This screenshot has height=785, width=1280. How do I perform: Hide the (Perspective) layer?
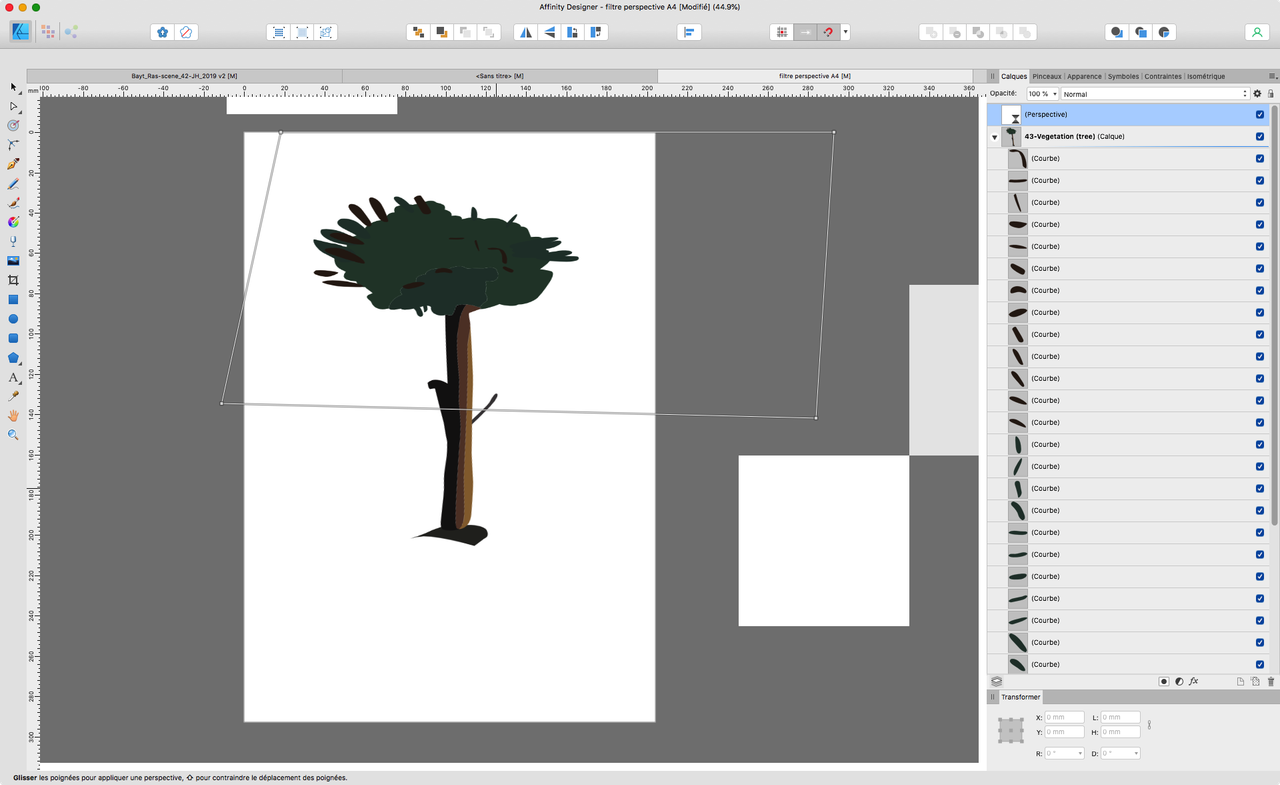click(x=1259, y=114)
